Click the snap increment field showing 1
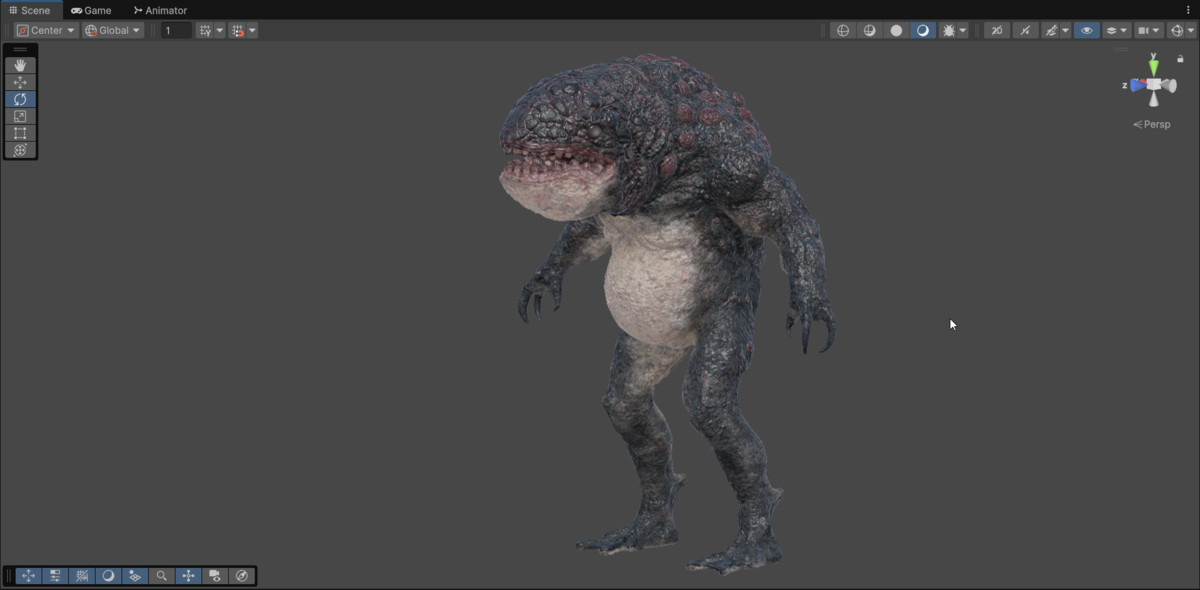The image size is (1200, 590). (176, 30)
